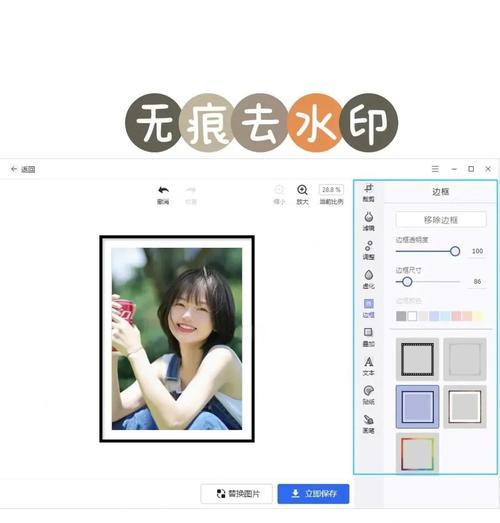This screenshot has height=523, width=500.
Task: Pick the light blue border color swatch
Action: [445, 316]
